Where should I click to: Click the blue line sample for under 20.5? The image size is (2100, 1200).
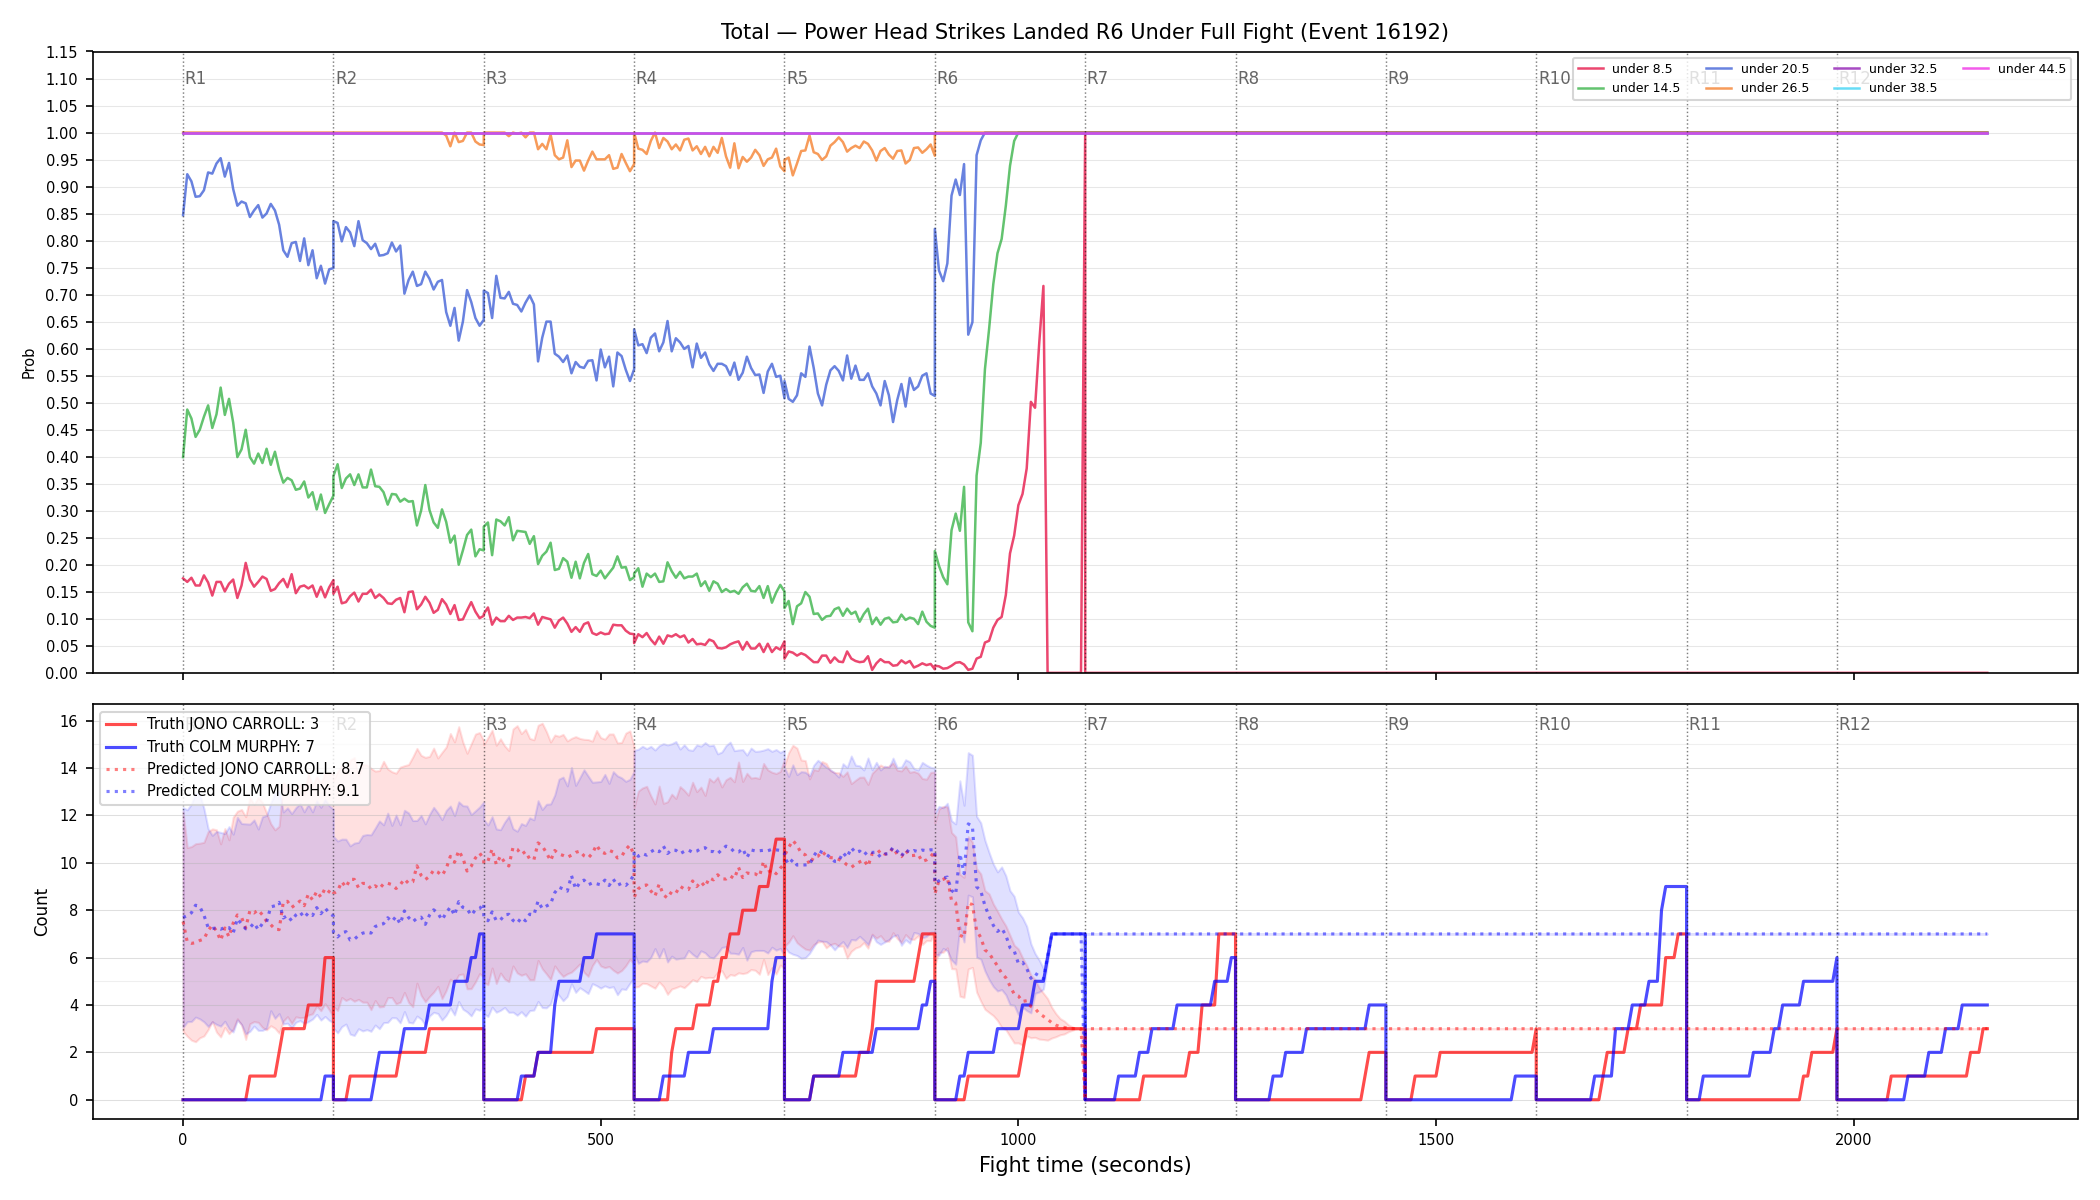[1718, 69]
